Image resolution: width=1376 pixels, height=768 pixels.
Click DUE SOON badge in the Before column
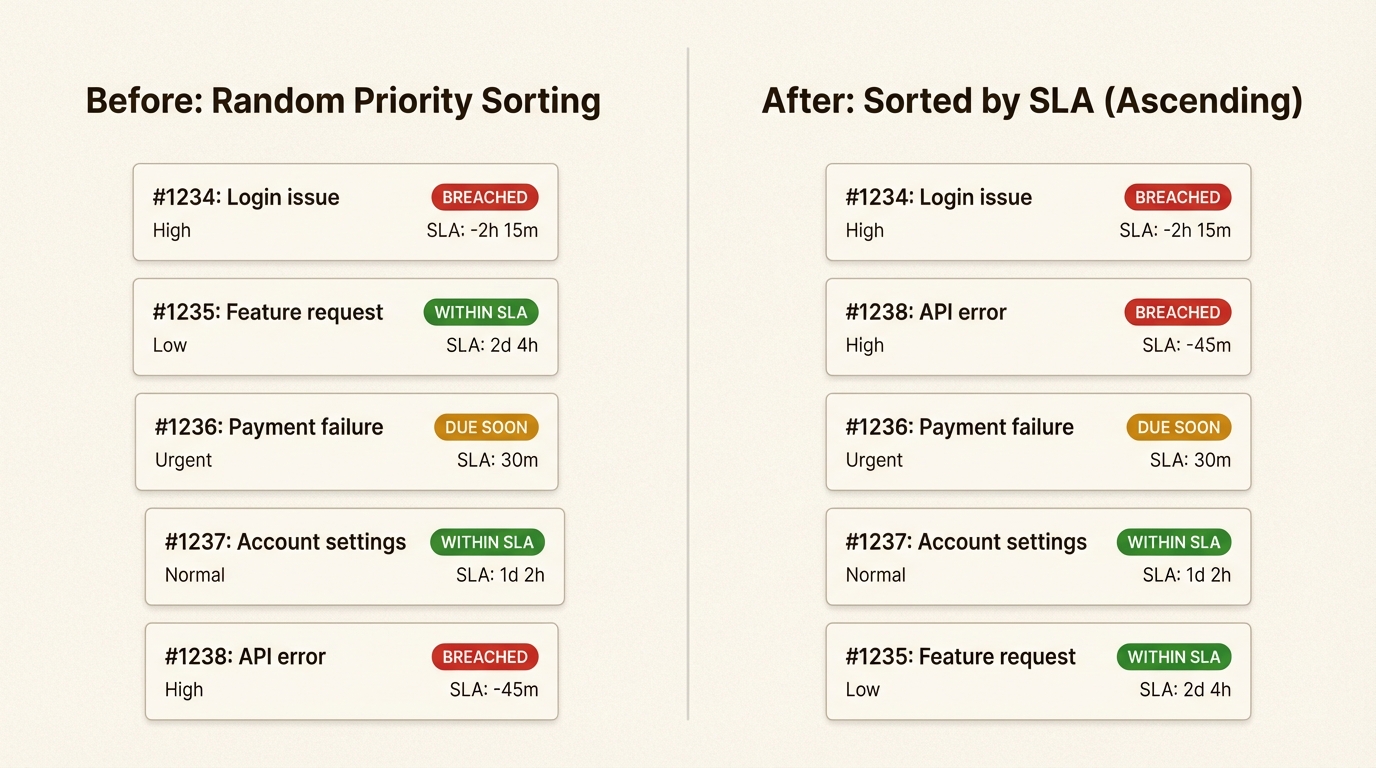(x=486, y=427)
